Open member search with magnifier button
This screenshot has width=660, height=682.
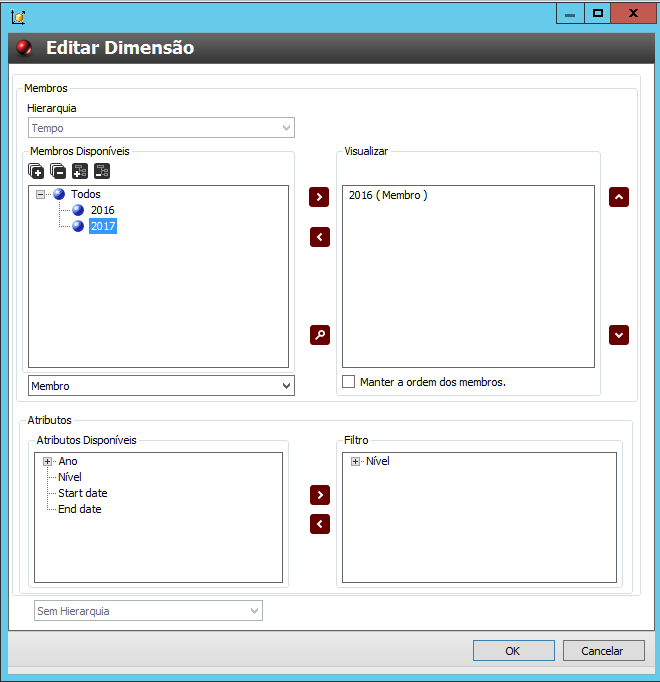point(320,335)
